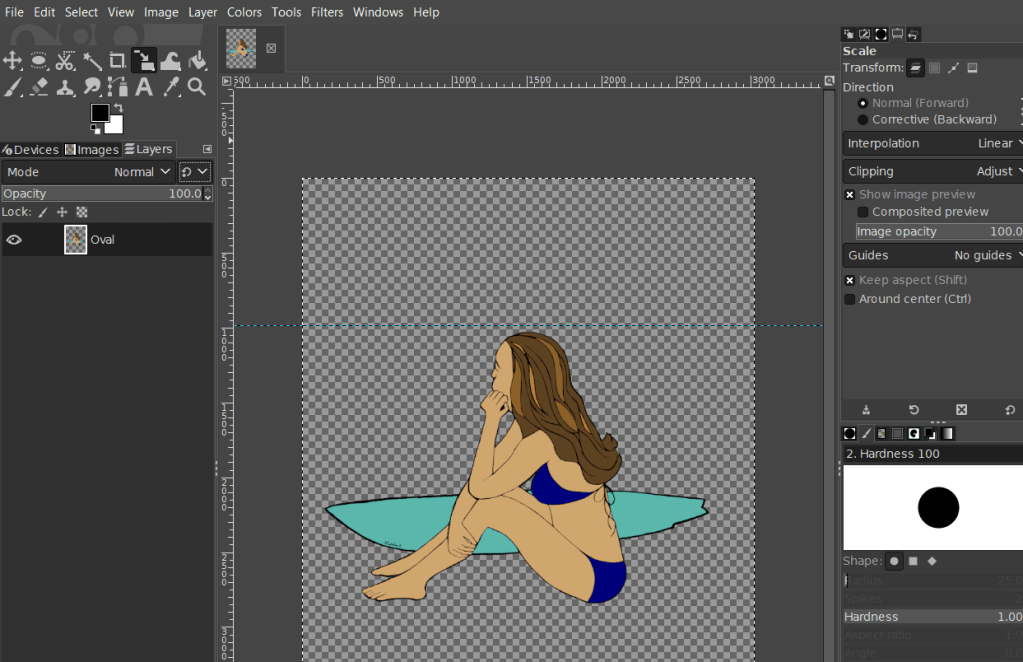The height and width of the screenshot is (662, 1023).
Task: Select the Zoom magnifier tool
Action: [197, 88]
